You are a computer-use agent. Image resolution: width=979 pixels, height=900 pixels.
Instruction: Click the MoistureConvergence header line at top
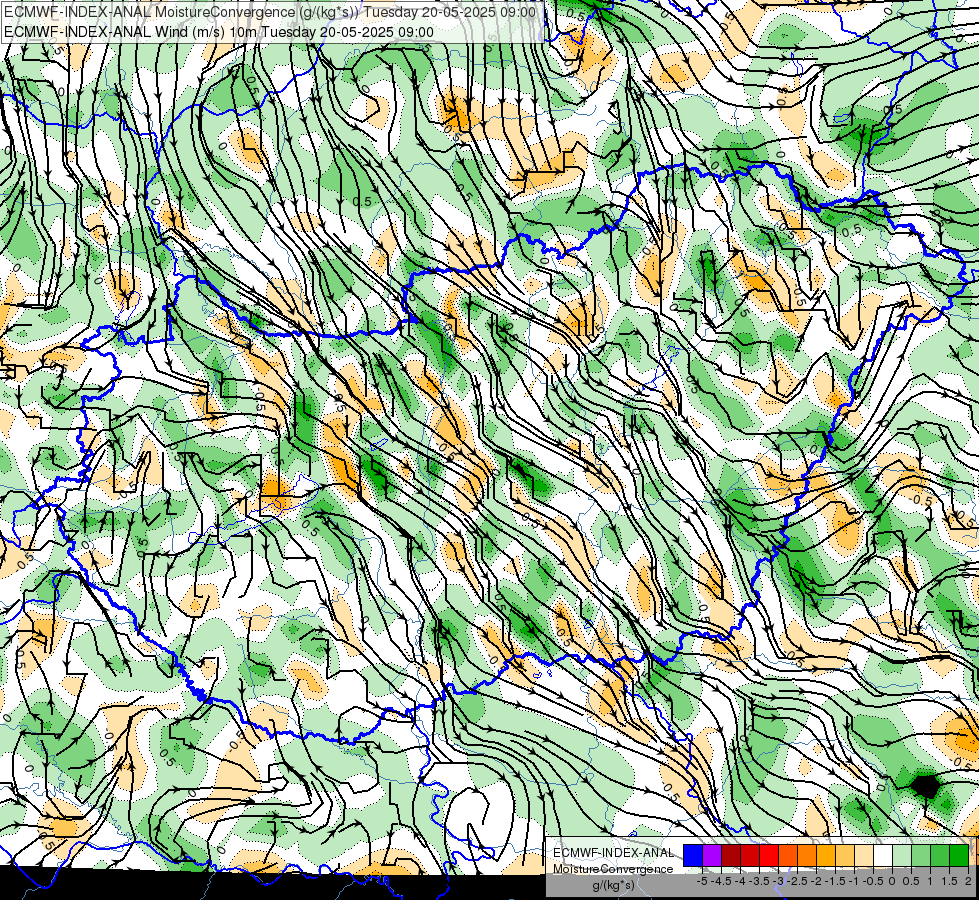270,12
